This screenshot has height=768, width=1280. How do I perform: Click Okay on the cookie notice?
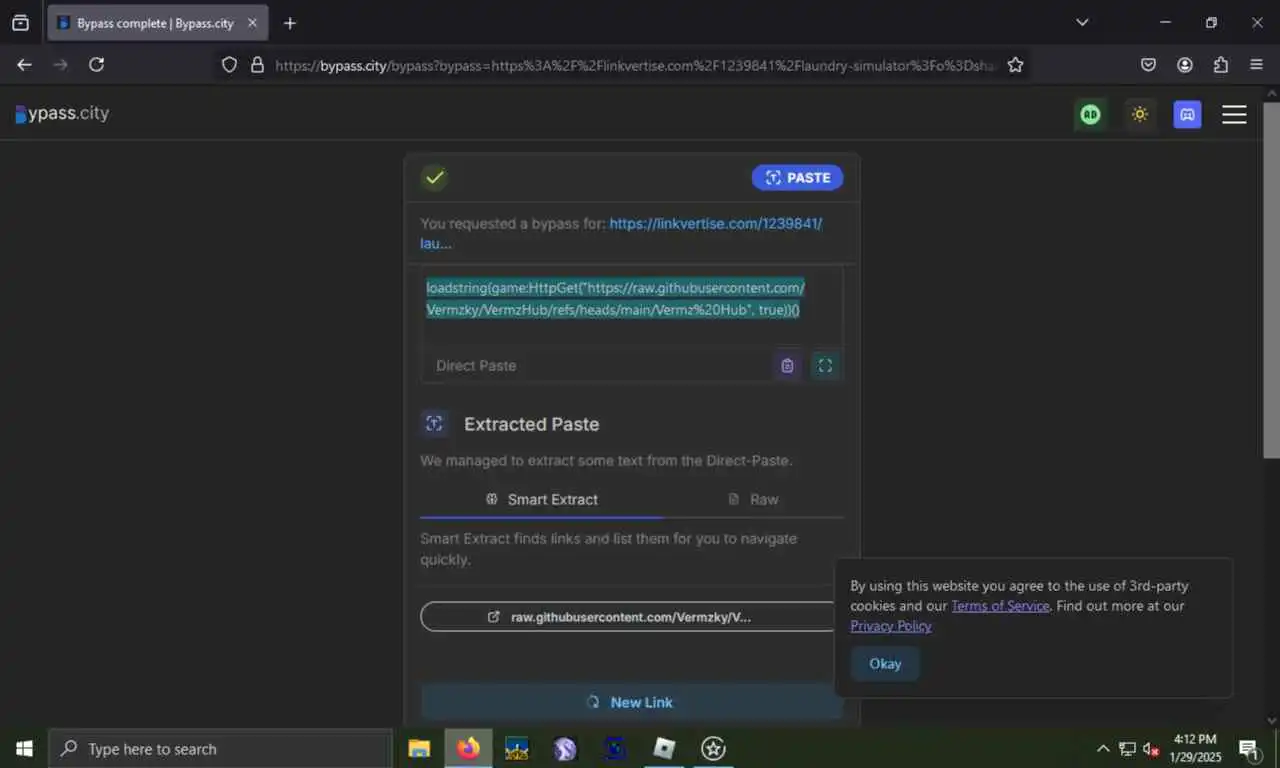pyautogui.click(x=885, y=664)
